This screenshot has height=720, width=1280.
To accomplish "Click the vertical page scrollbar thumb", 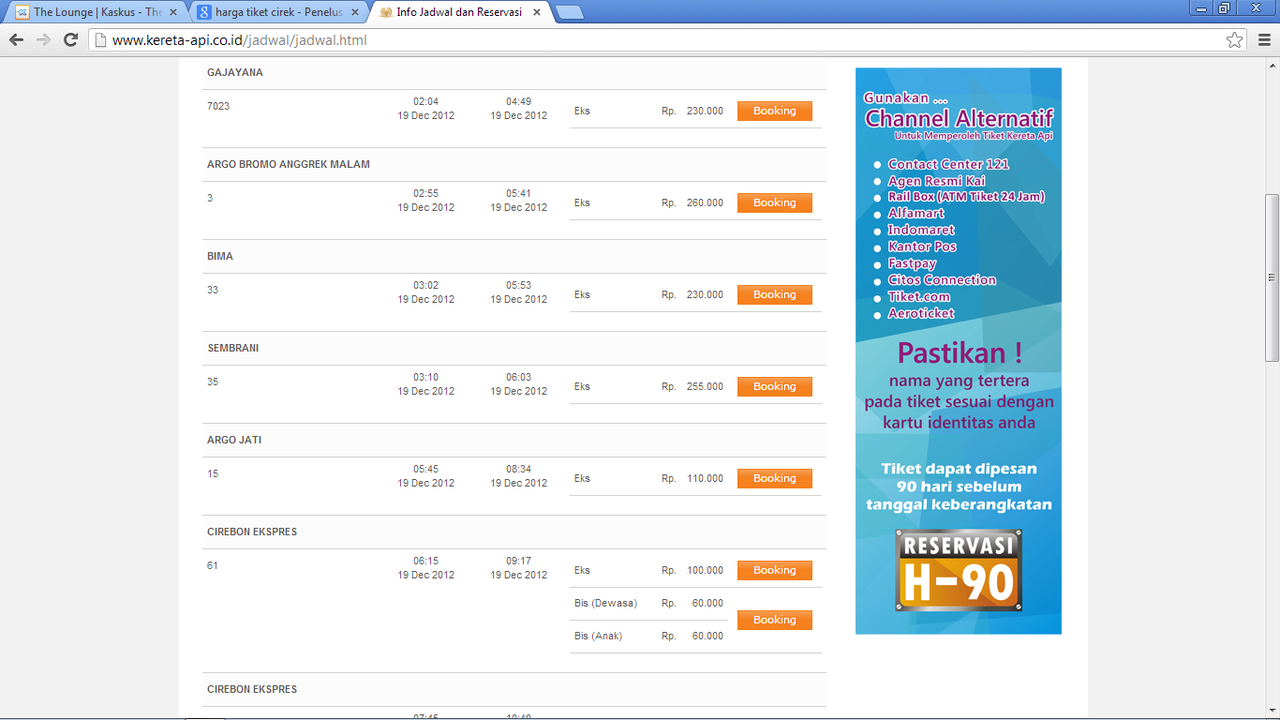I will [1271, 277].
